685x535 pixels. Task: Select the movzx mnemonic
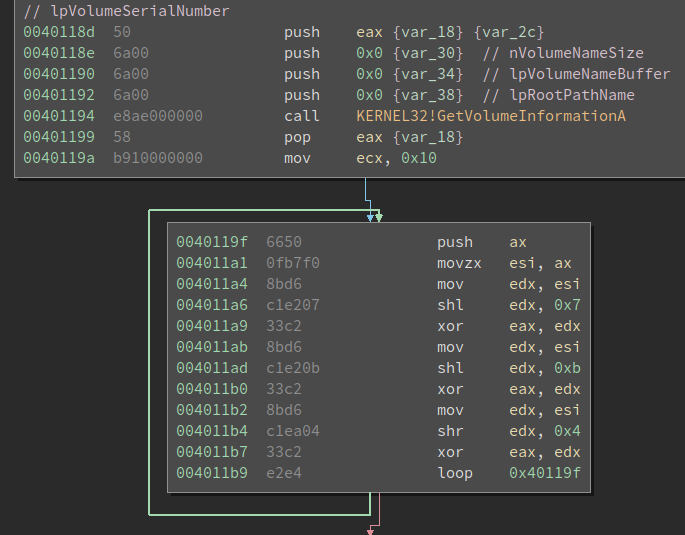click(x=457, y=263)
